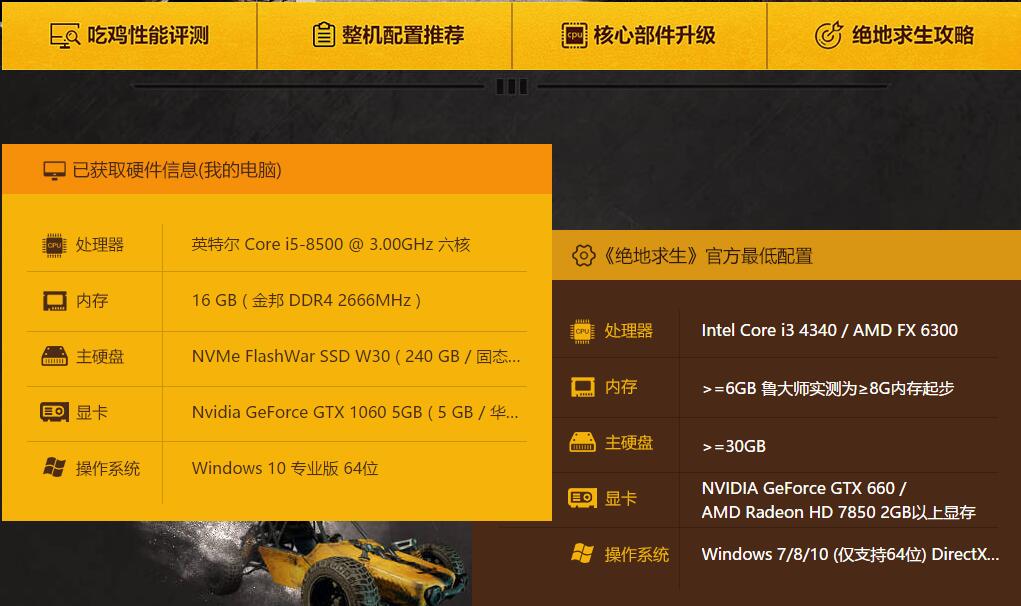Select the NVMe FlashWar SSD W30 text
The width and height of the screenshot is (1021, 606).
point(356,357)
